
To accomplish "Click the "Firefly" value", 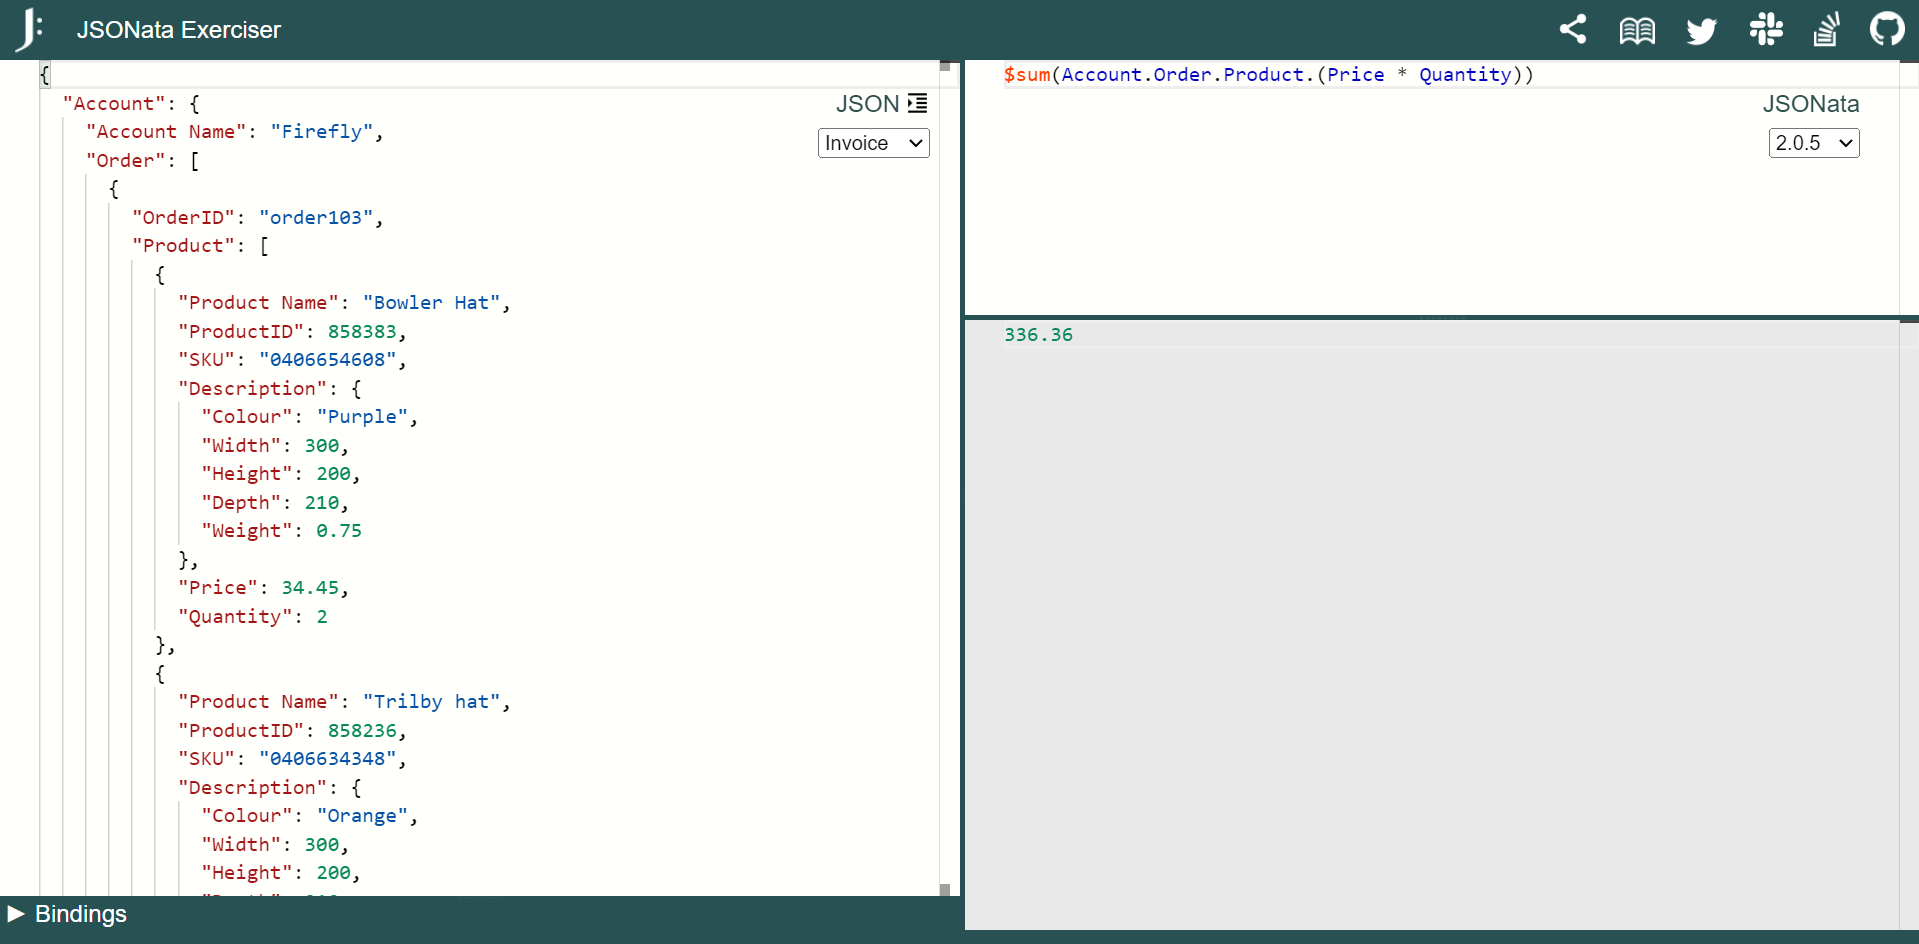I will [322, 132].
